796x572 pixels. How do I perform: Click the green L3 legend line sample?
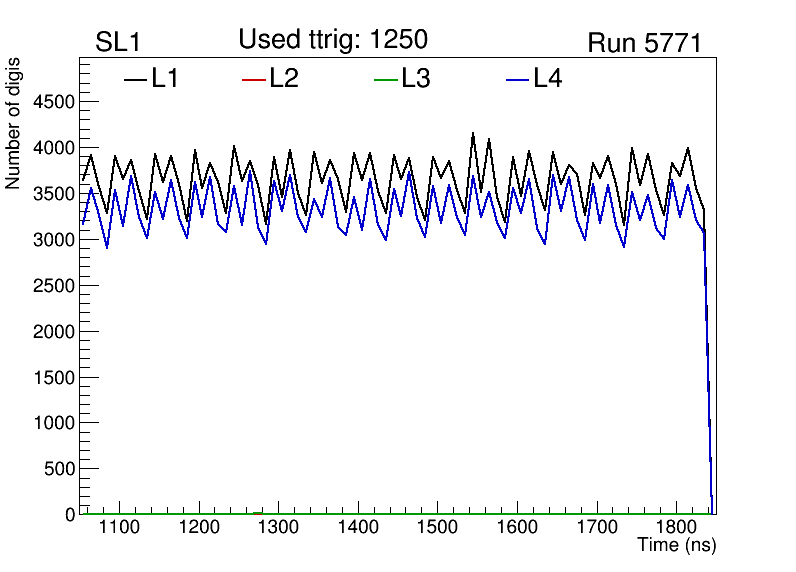pyautogui.click(x=385, y=79)
